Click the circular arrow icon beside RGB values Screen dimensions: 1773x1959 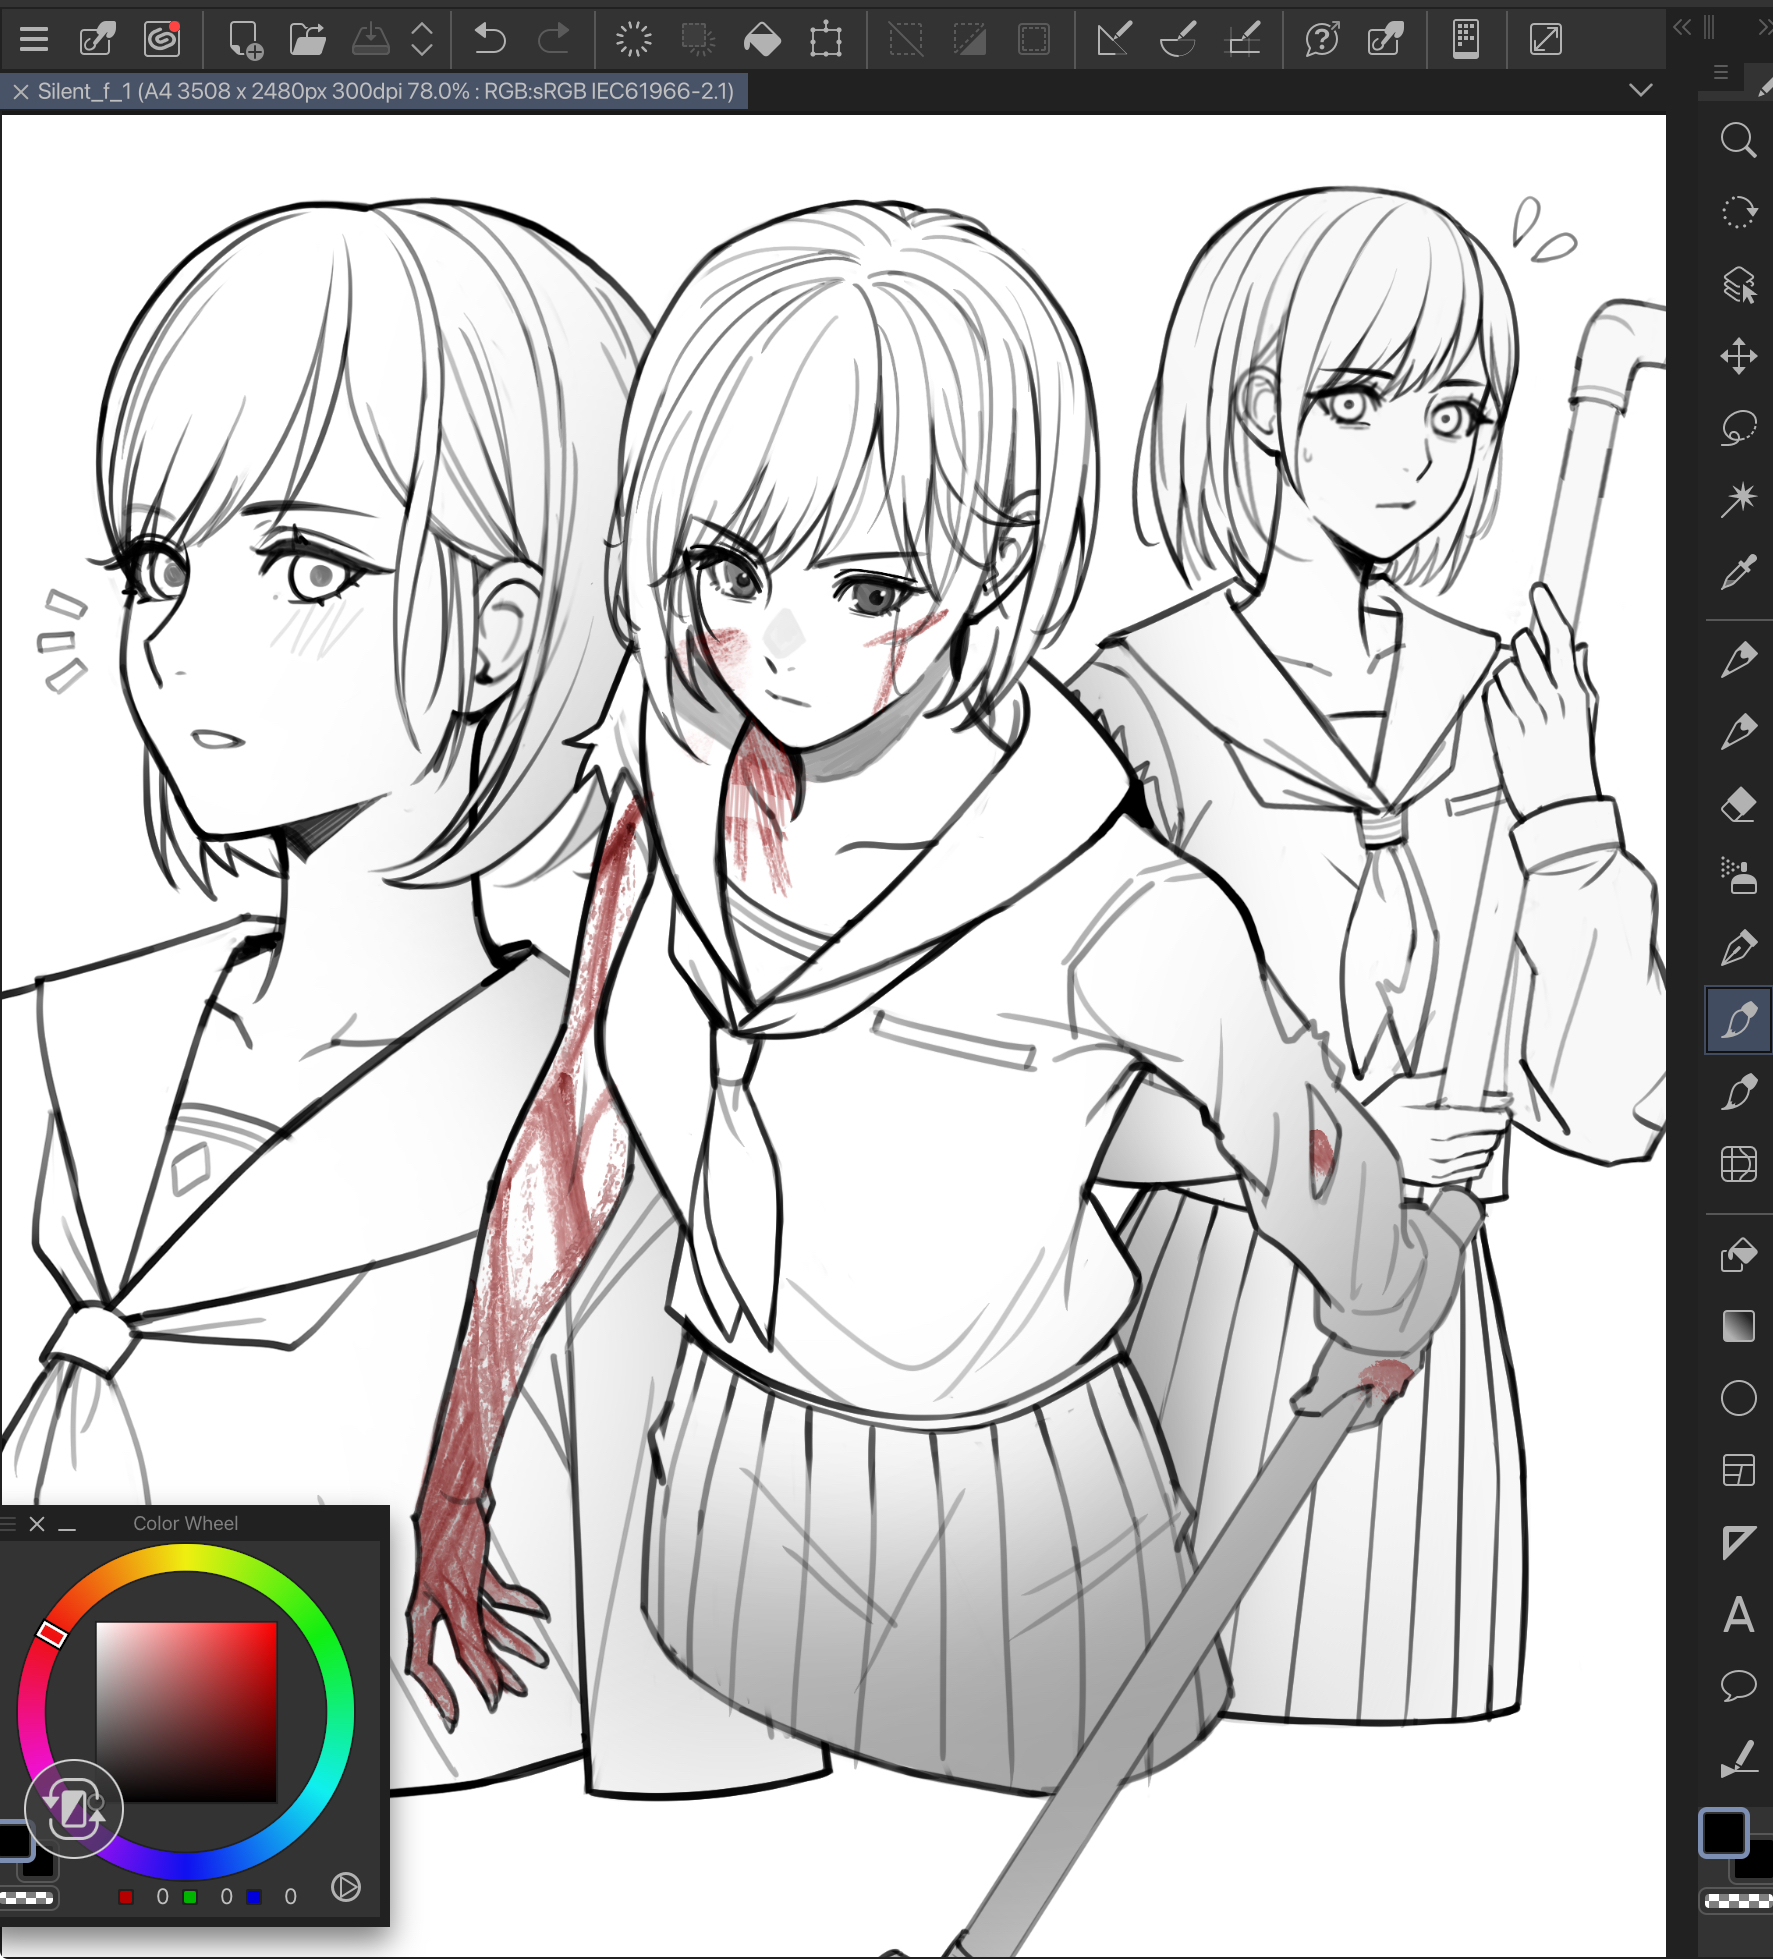[x=346, y=1887]
